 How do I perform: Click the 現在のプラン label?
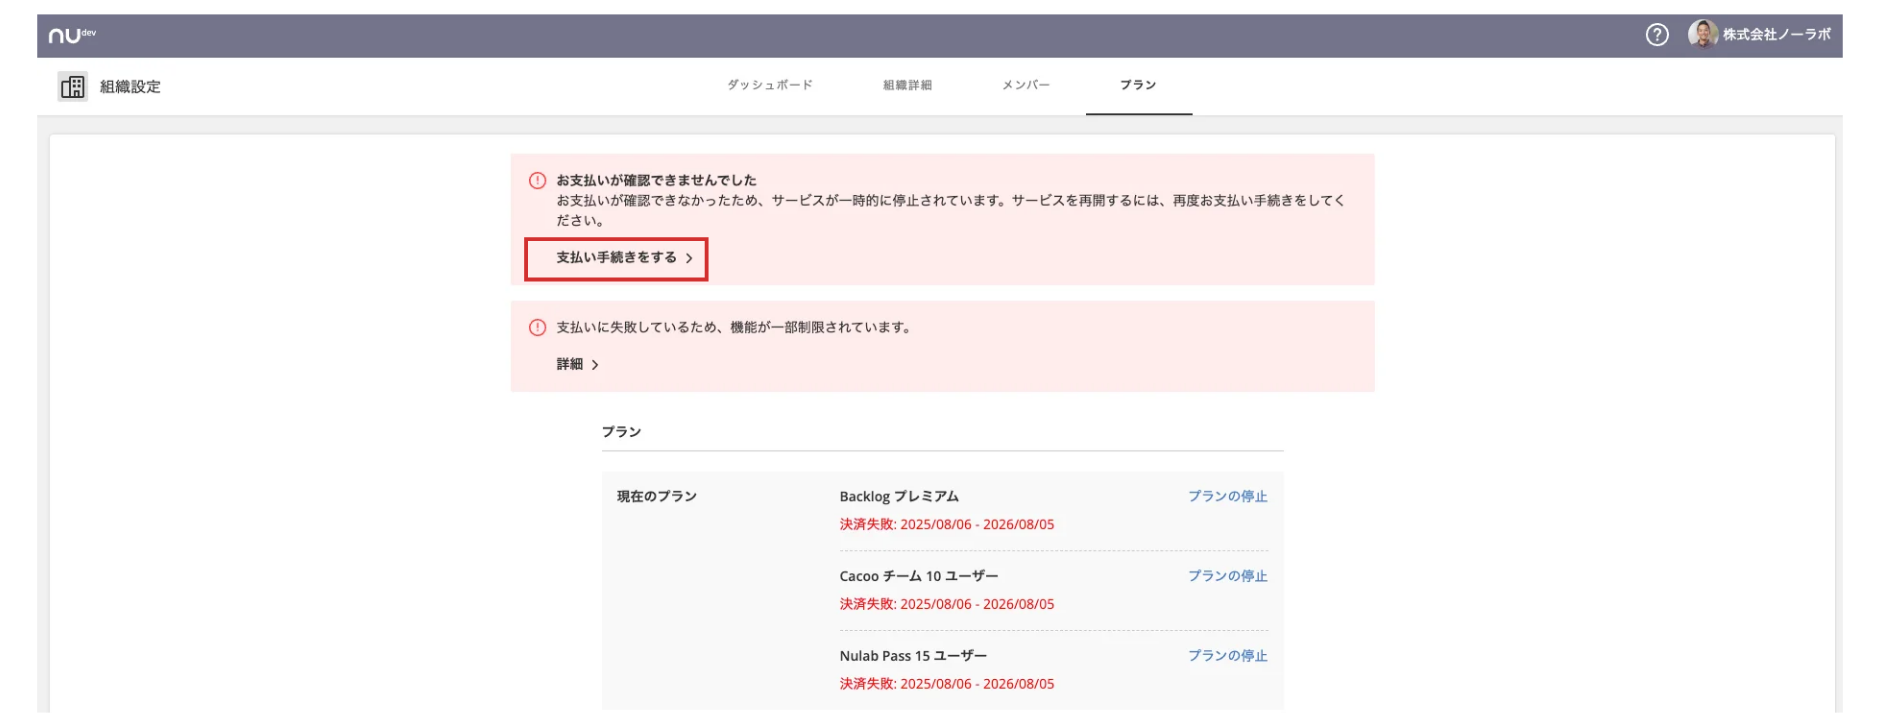coord(656,497)
